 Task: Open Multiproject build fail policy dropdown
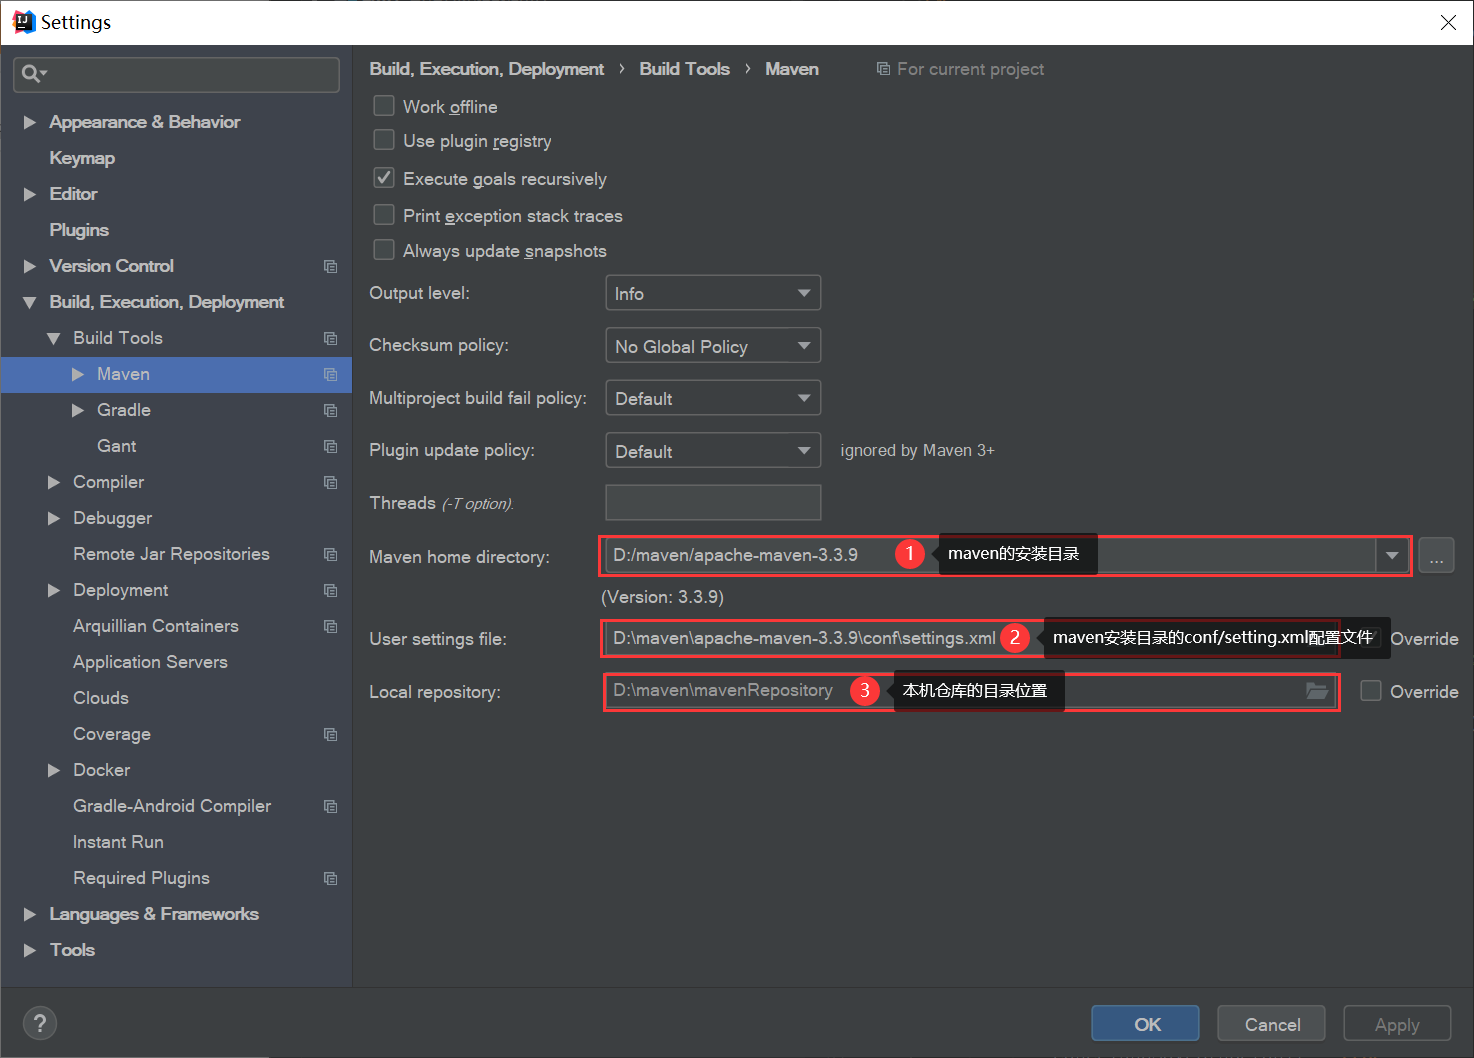713,398
